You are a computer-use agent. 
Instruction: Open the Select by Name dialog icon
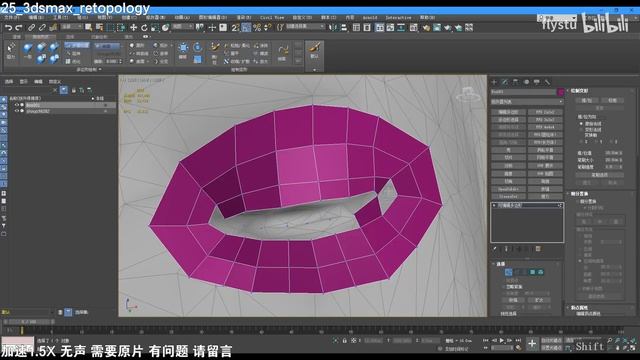(x=99, y=27)
